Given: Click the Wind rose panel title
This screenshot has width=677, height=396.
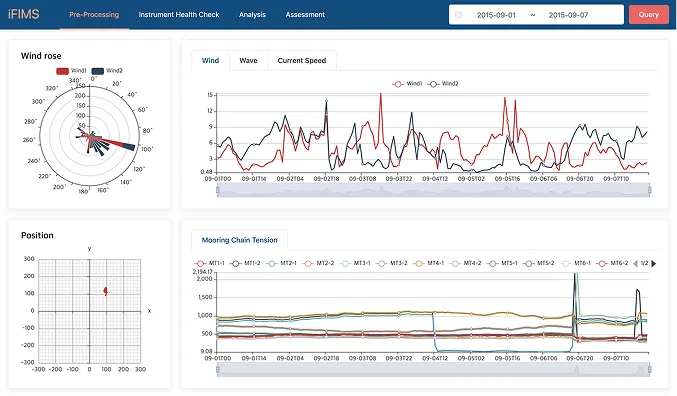Looking at the screenshot, I should click(x=41, y=56).
